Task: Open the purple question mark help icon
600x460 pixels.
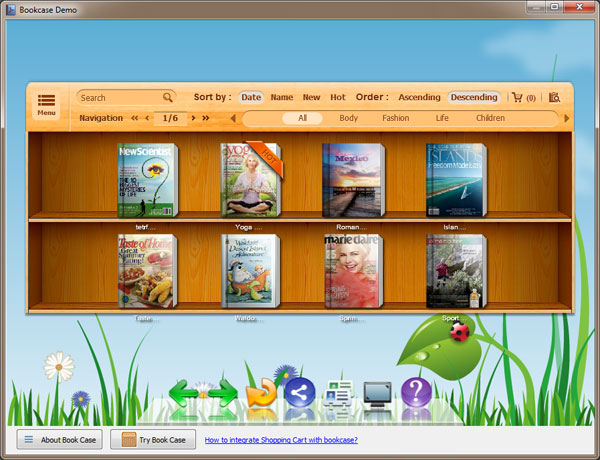Action: click(x=416, y=392)
